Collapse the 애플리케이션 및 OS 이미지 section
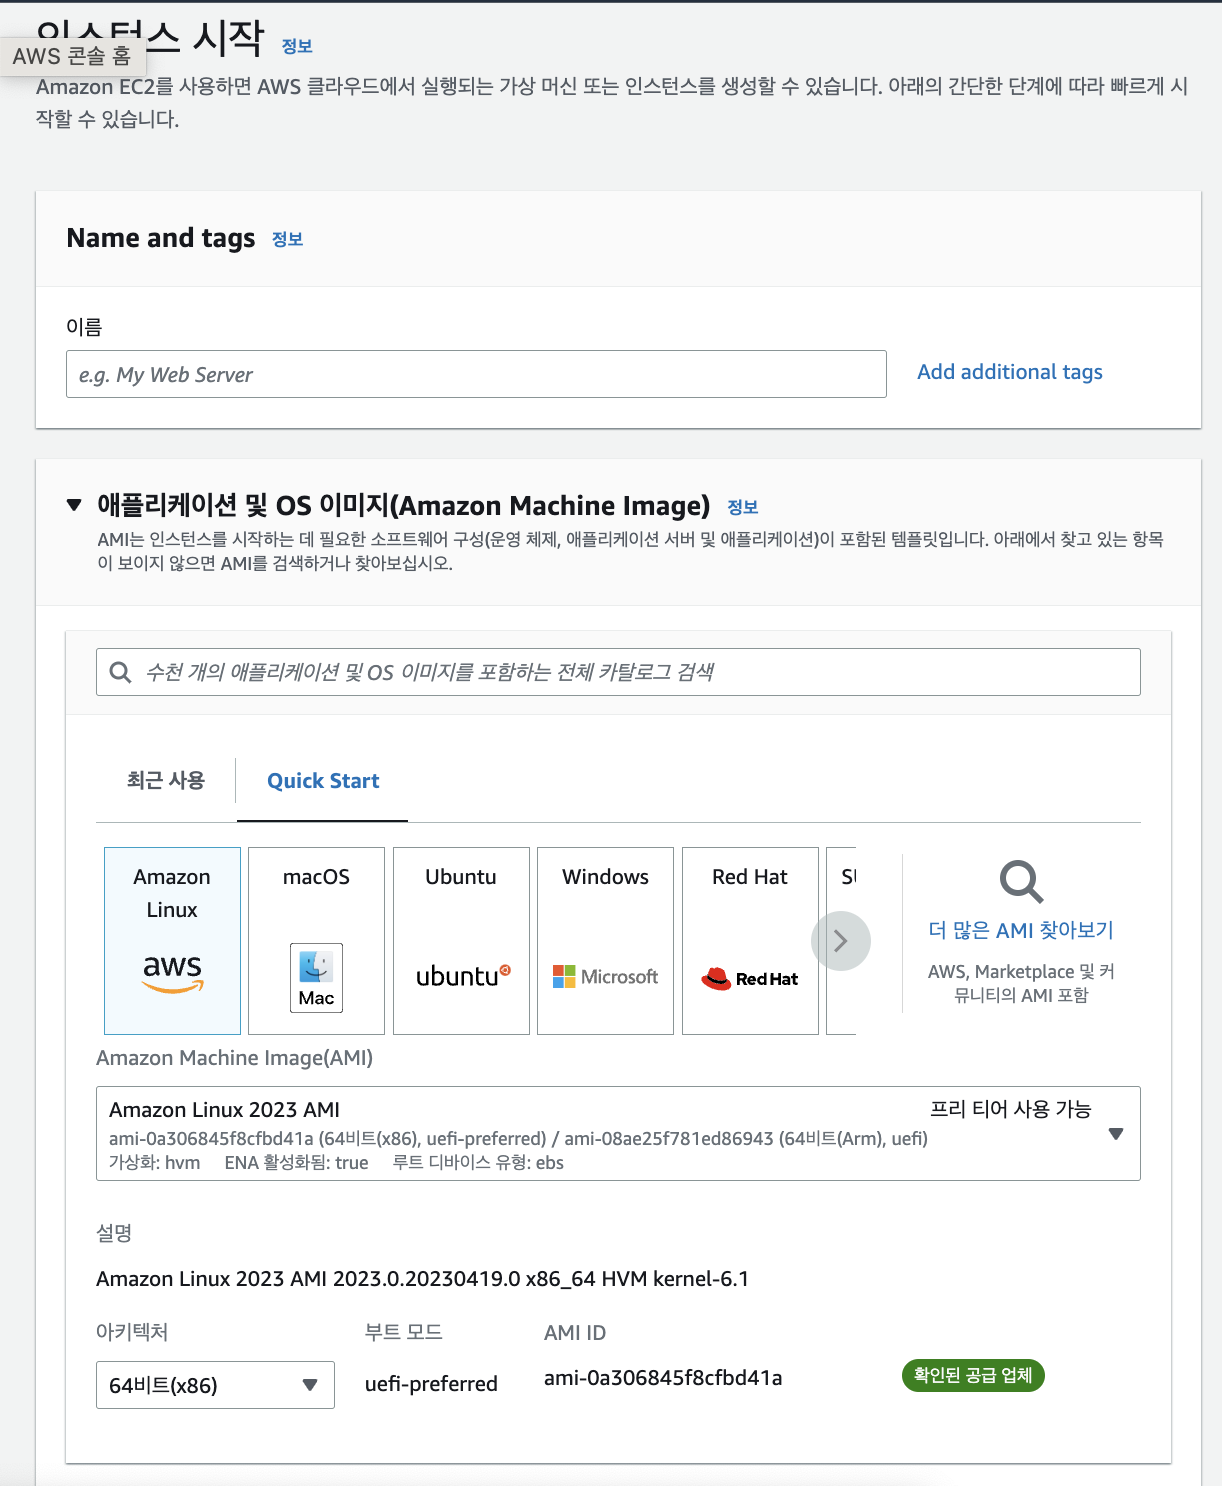The height and width of the screenshot is (1486, 1222). click(74, 505)
